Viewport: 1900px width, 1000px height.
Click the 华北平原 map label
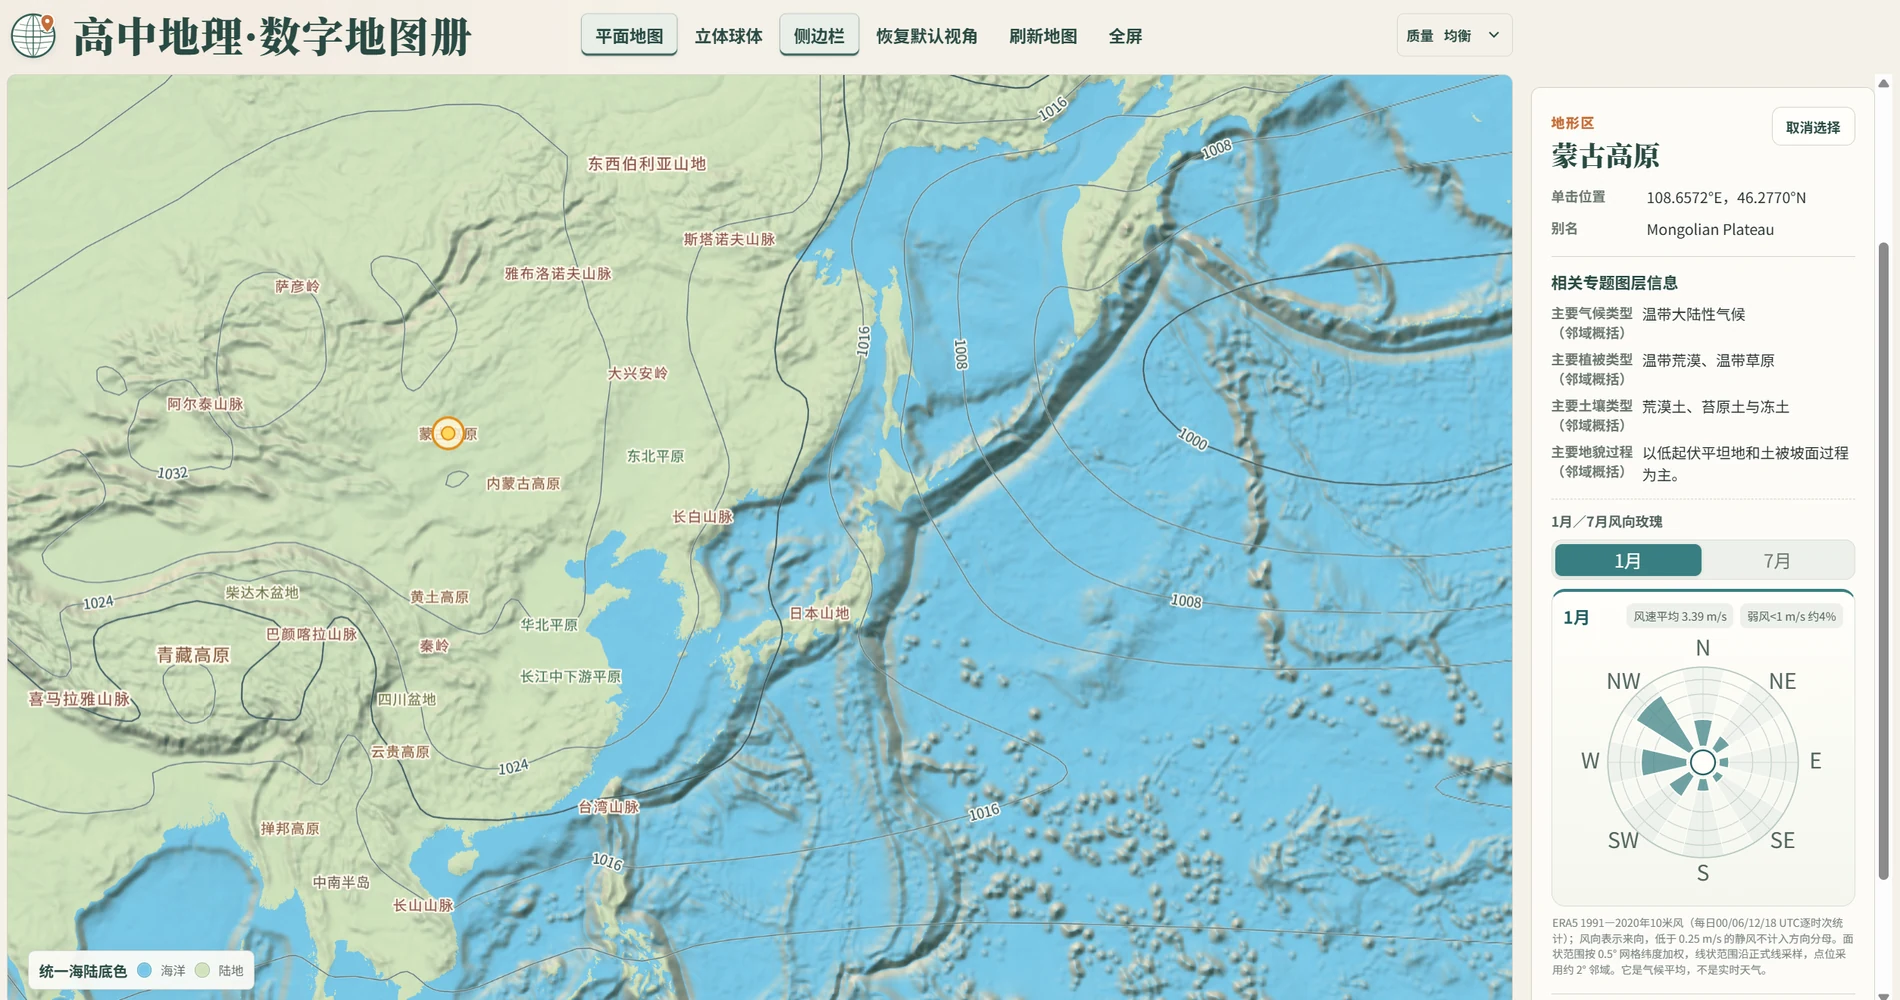[549, 625]
